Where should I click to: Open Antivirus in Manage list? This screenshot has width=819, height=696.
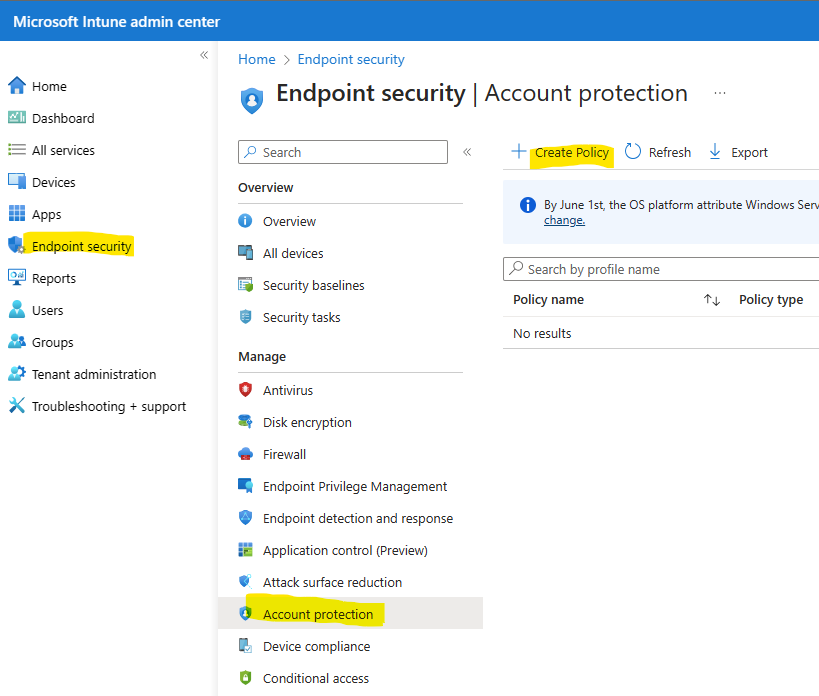[x=288, y=390]
